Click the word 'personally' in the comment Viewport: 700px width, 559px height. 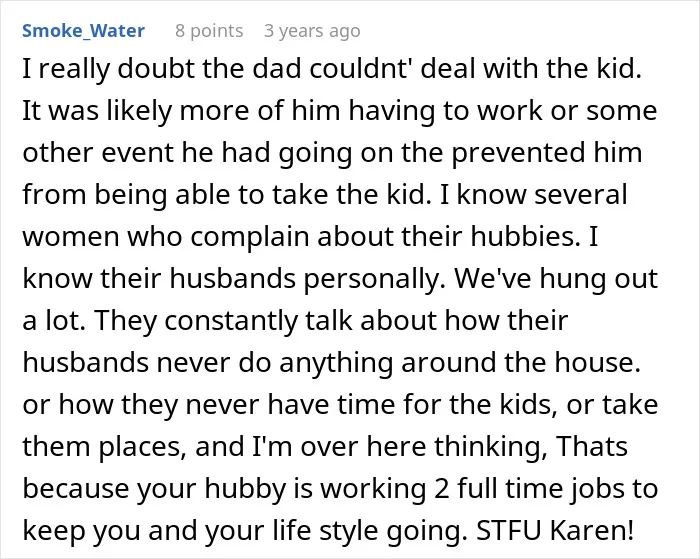coord(375,279)
